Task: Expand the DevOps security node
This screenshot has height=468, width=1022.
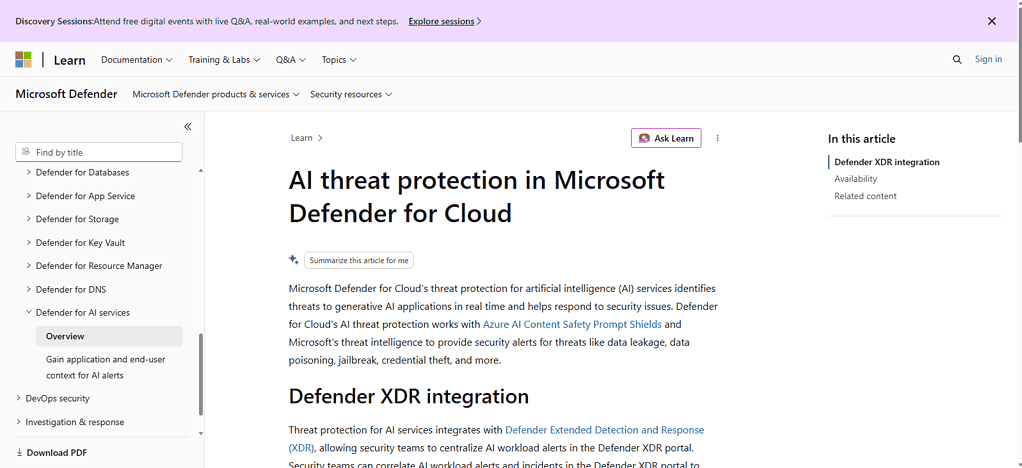Action: (x=18, y=398)
